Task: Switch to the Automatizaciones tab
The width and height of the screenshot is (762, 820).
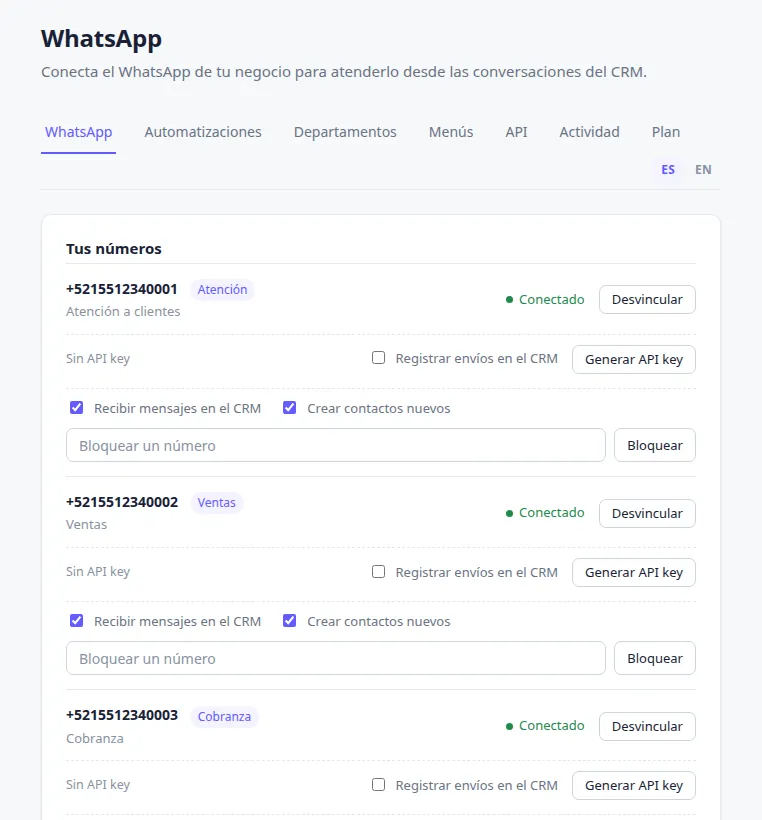Action: pyautogui.click(x=203, y=132)
